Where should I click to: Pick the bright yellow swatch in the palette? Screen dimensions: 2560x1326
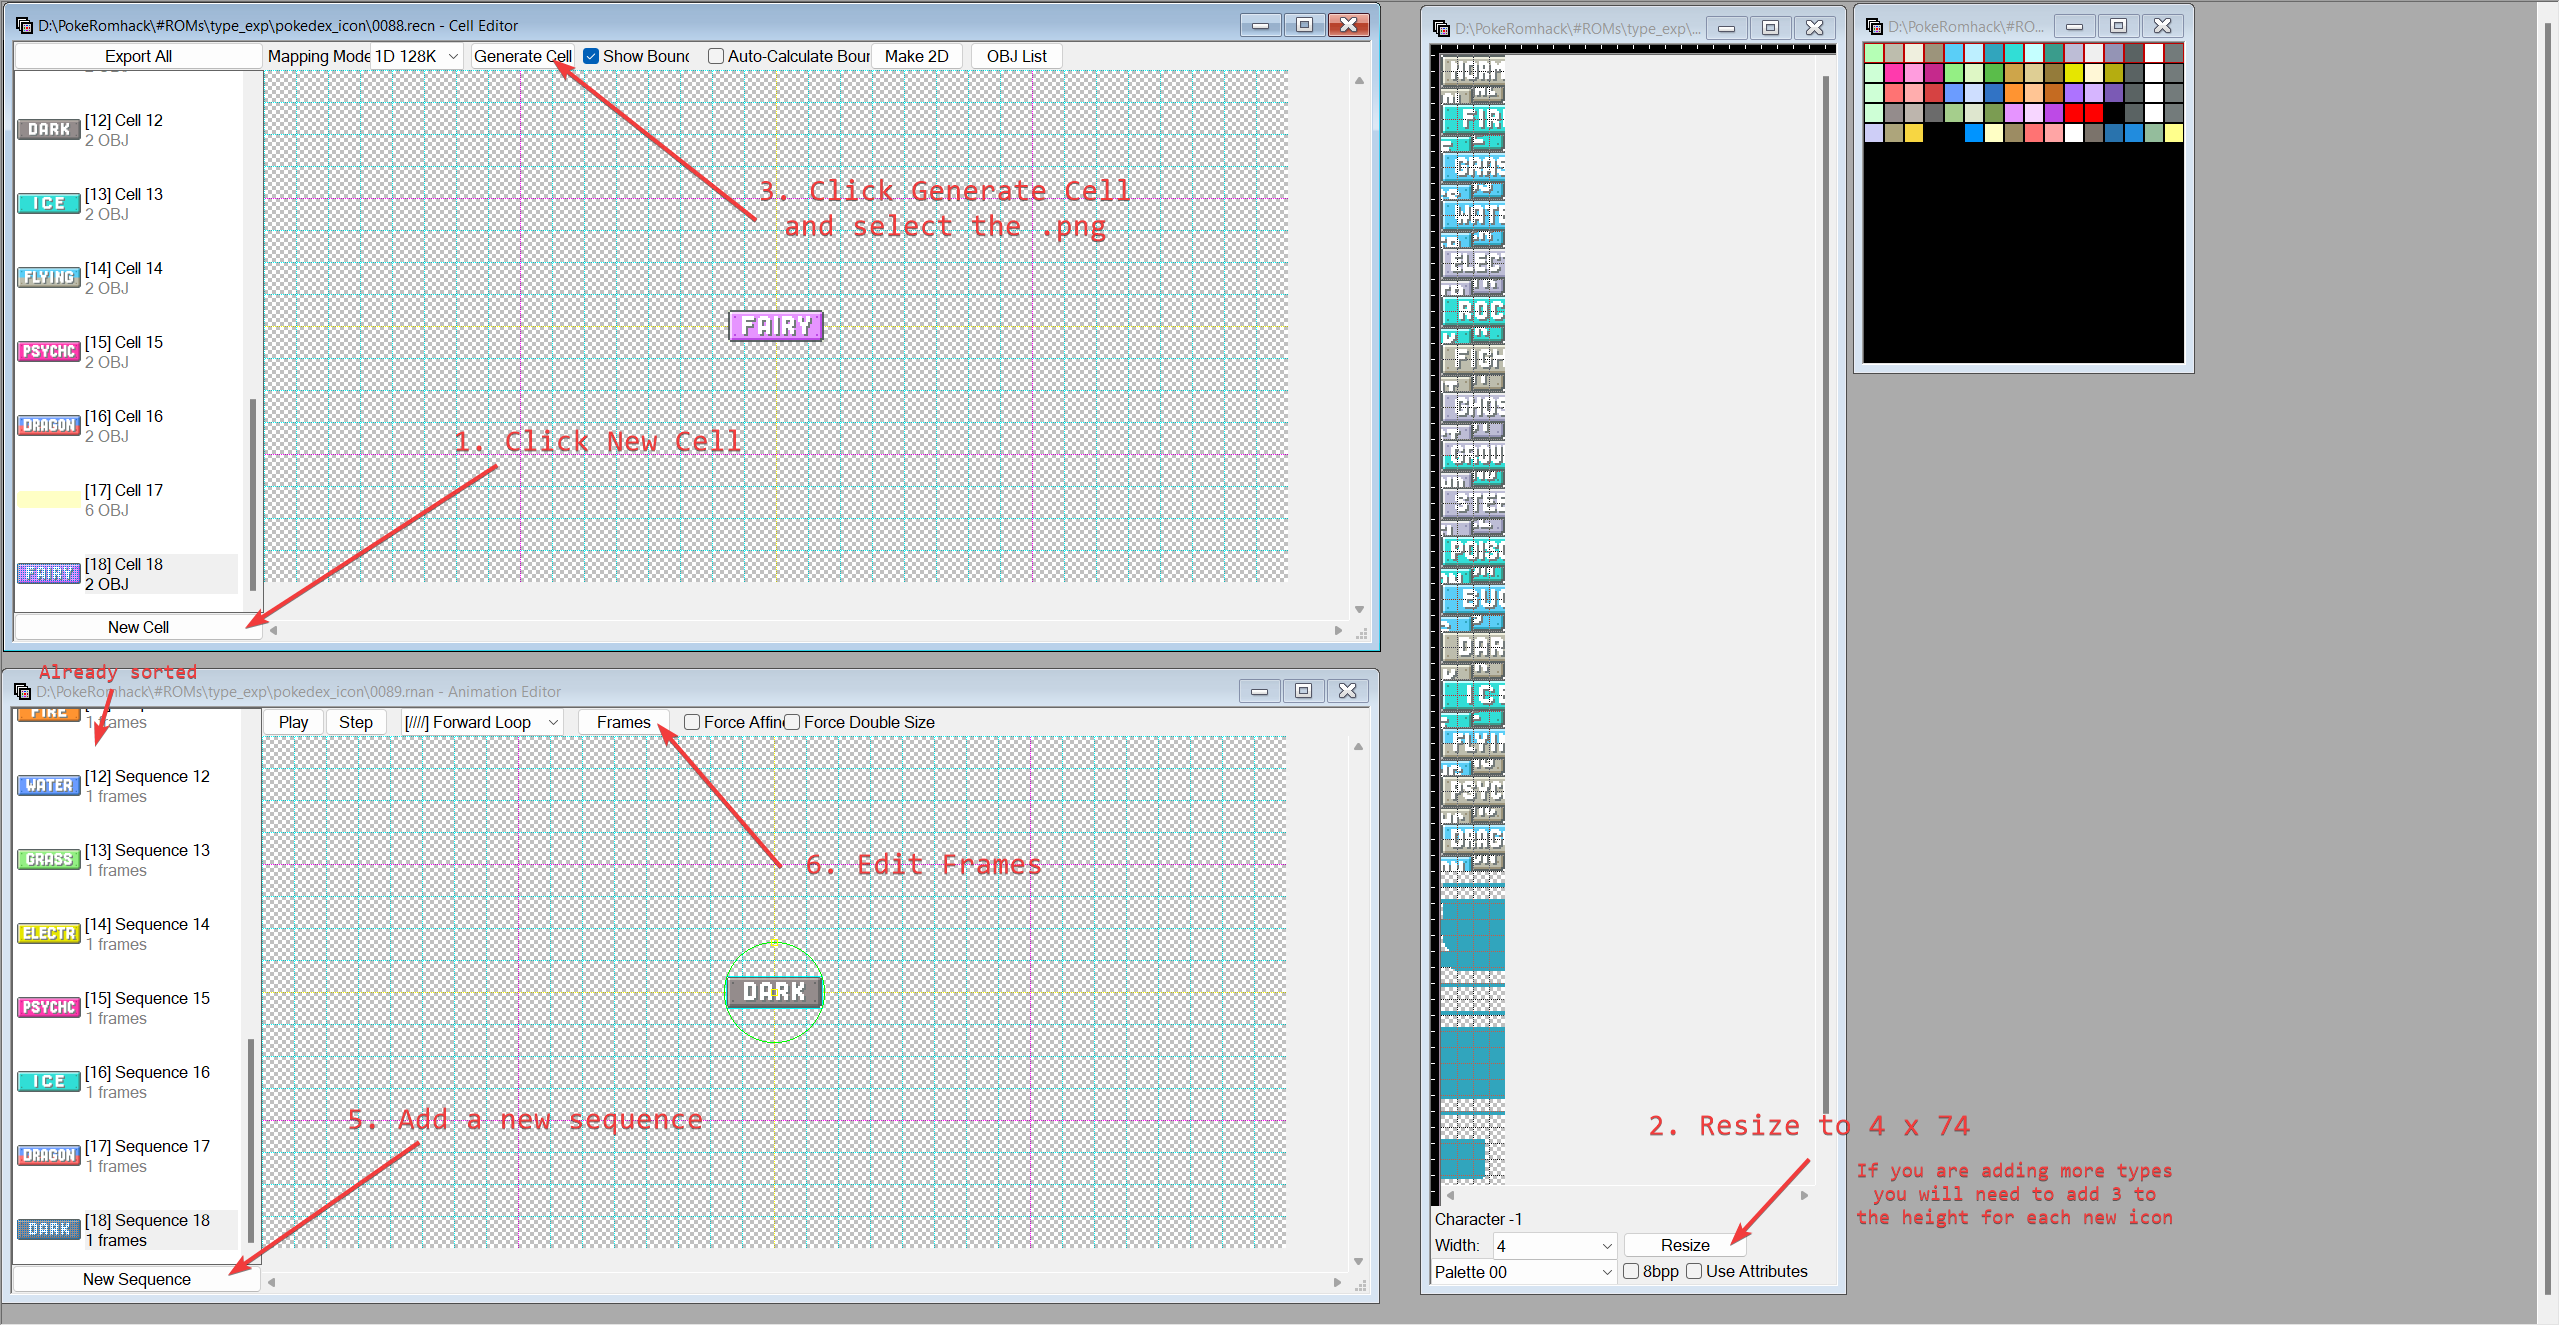pos(2074,72)
